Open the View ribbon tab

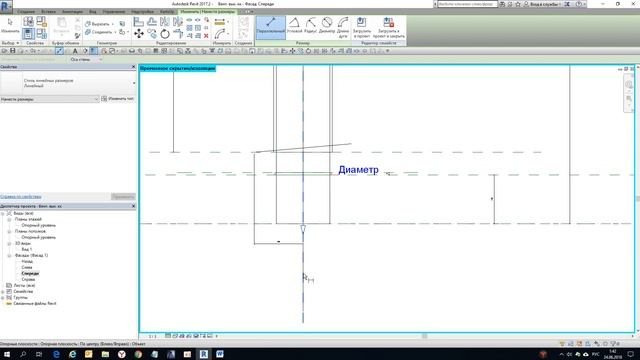(93, 12)
